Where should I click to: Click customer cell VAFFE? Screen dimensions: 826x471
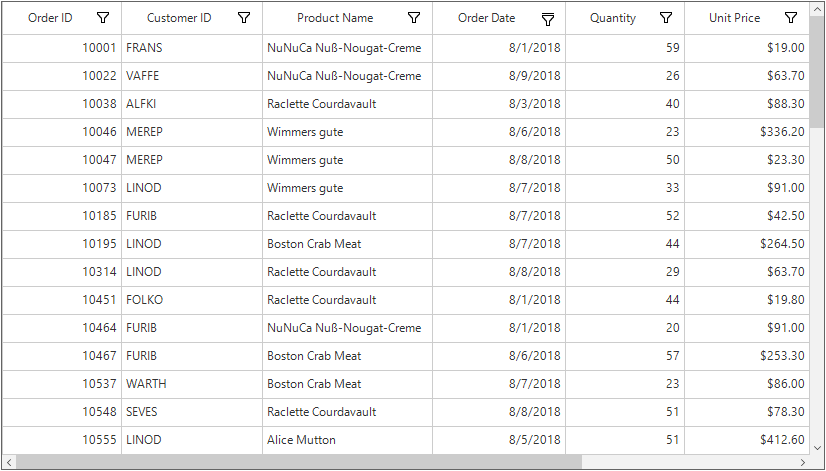tap(192, 76)
